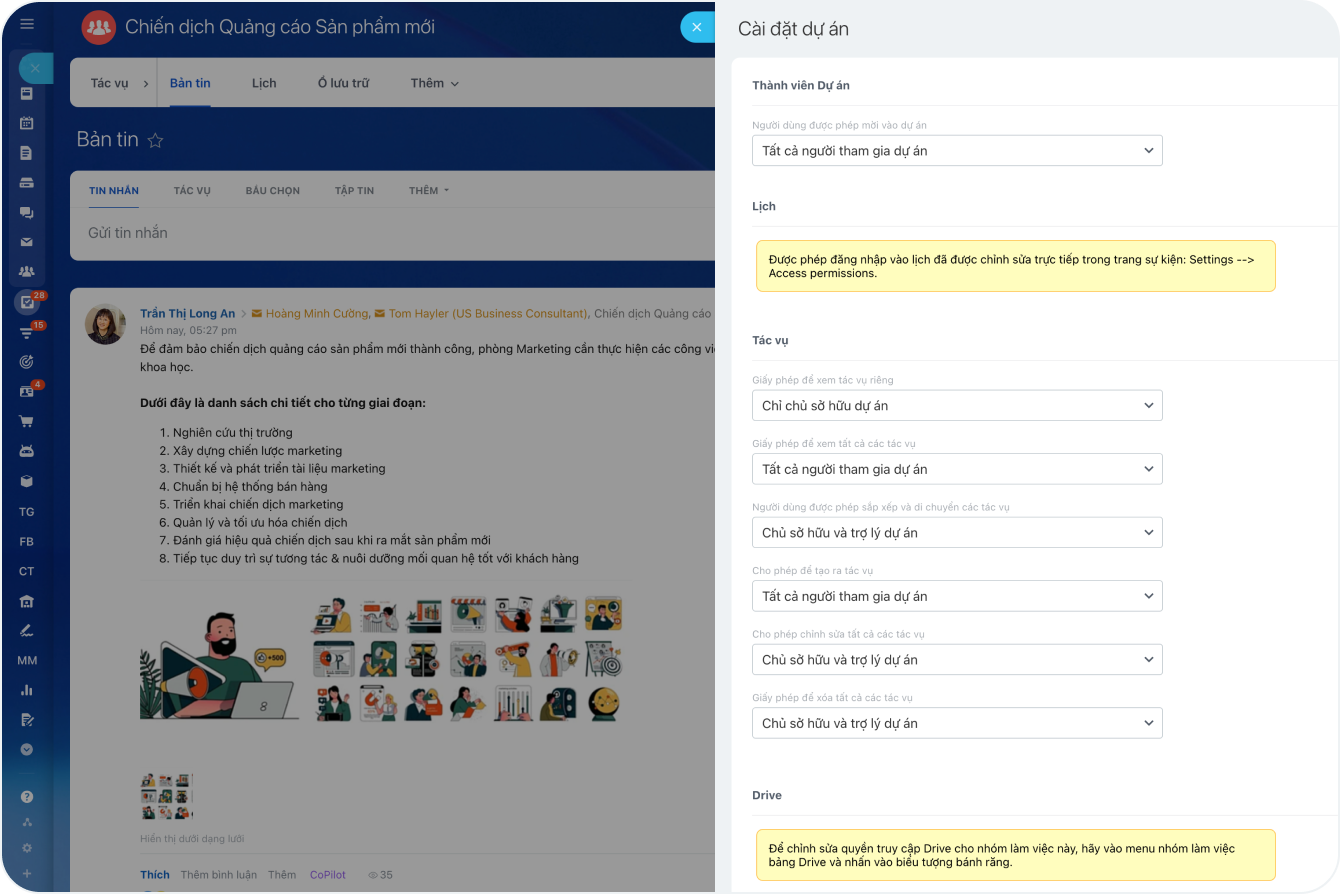1340x894 pixels.
Task: Select the BẦU CHỌN tab
Action: [x=272, y=190]
